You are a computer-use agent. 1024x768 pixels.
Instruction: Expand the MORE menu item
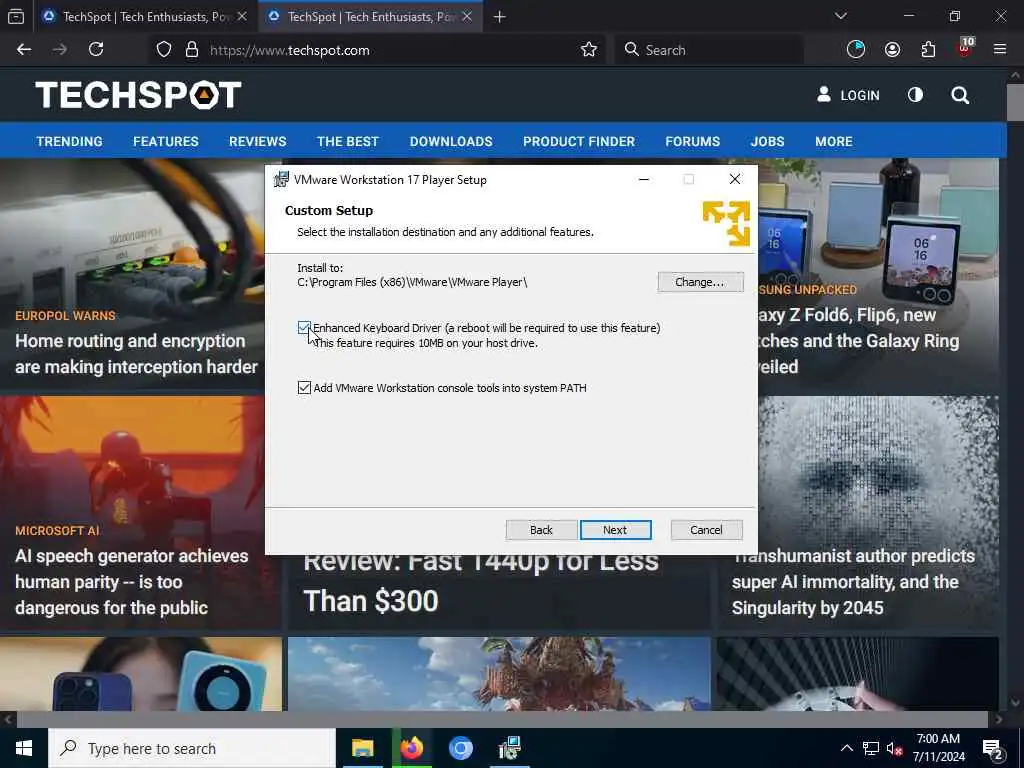click(833, 141)
